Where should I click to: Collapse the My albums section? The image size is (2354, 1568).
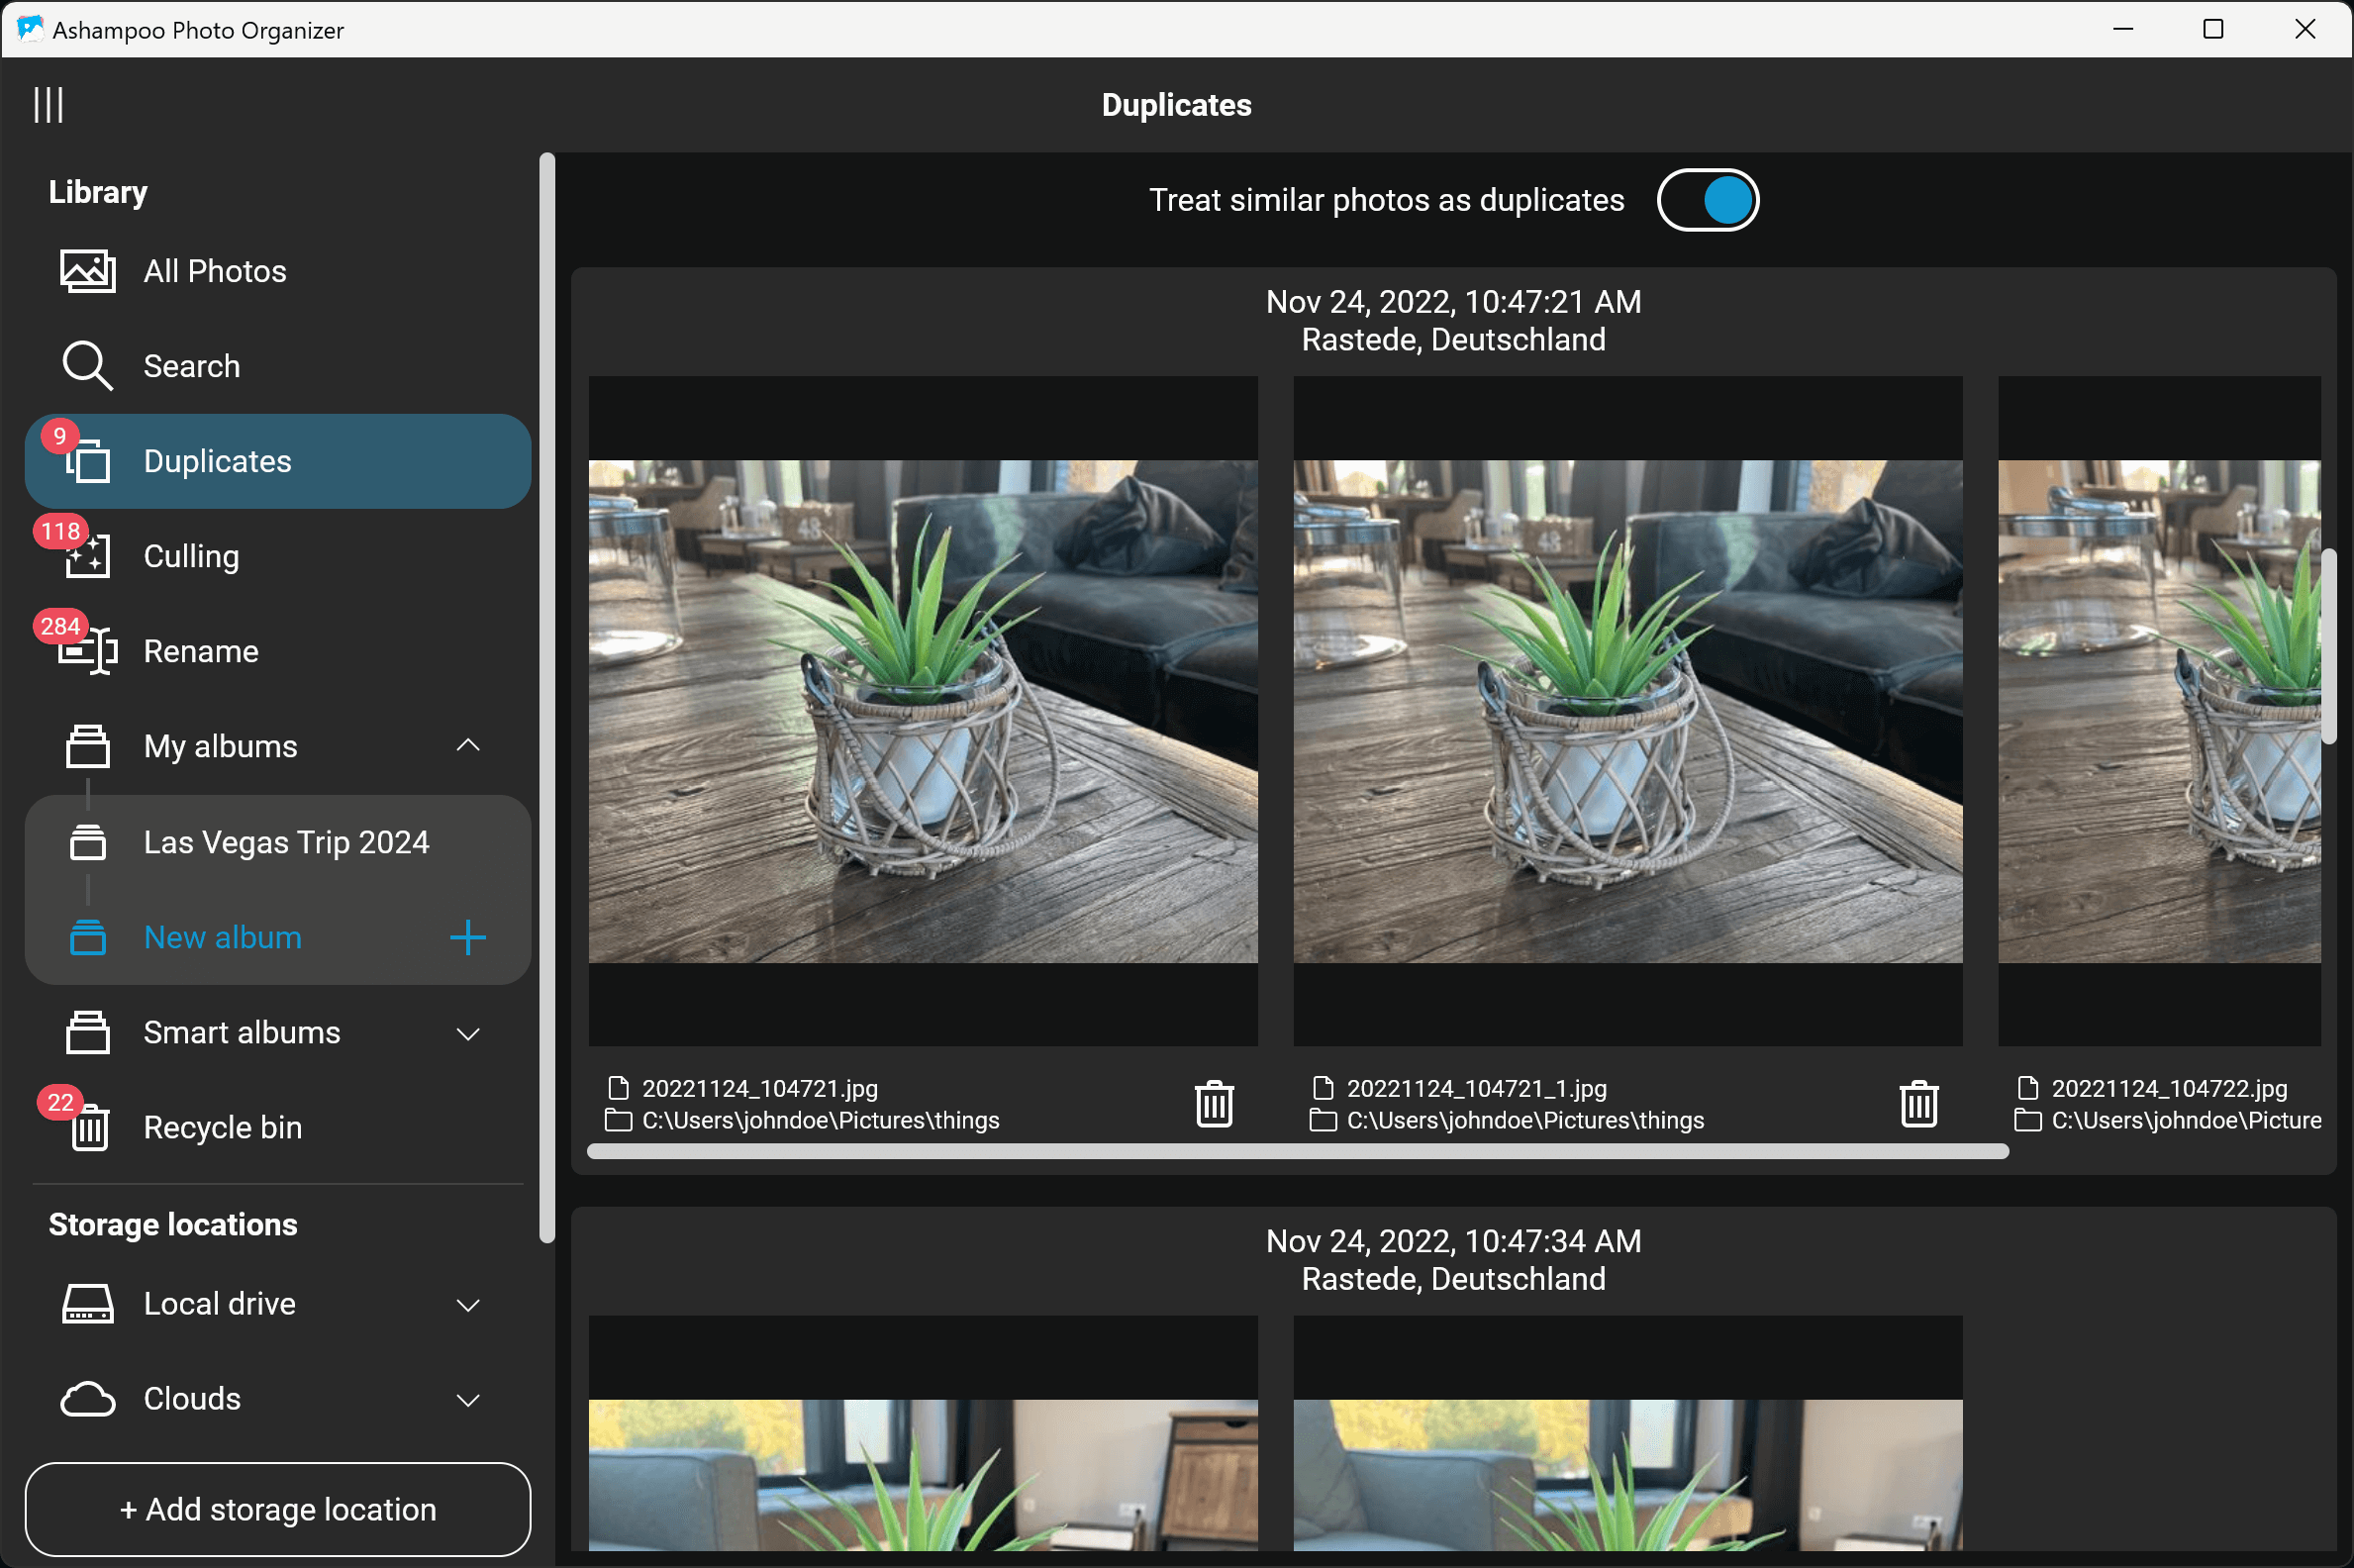click(468, 745)
